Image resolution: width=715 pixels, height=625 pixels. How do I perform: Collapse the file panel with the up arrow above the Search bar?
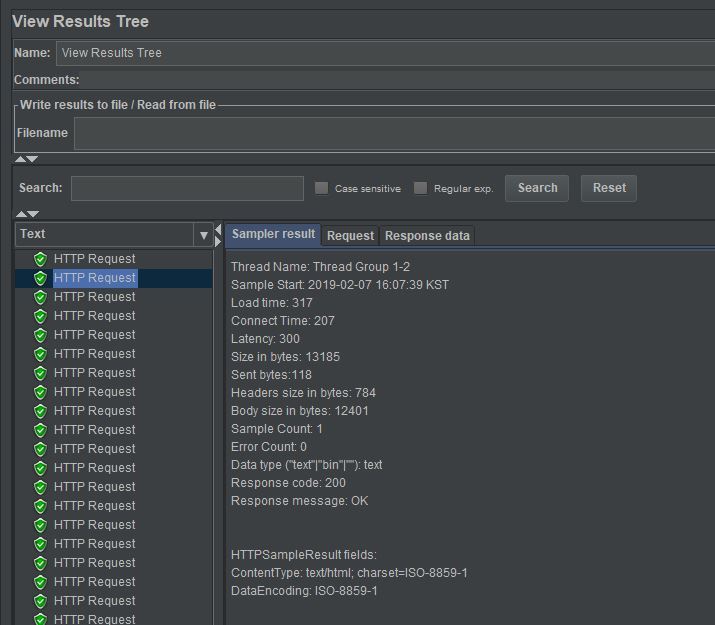click(21, 159)
